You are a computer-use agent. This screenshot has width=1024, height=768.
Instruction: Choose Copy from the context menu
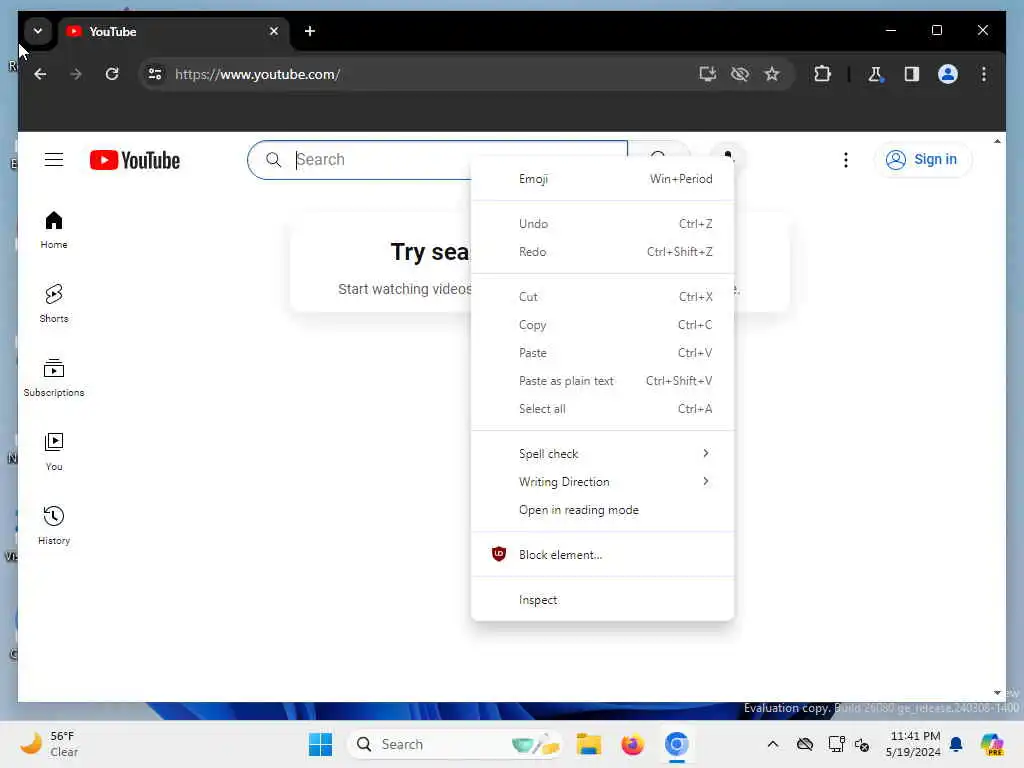tap(602, 325)
